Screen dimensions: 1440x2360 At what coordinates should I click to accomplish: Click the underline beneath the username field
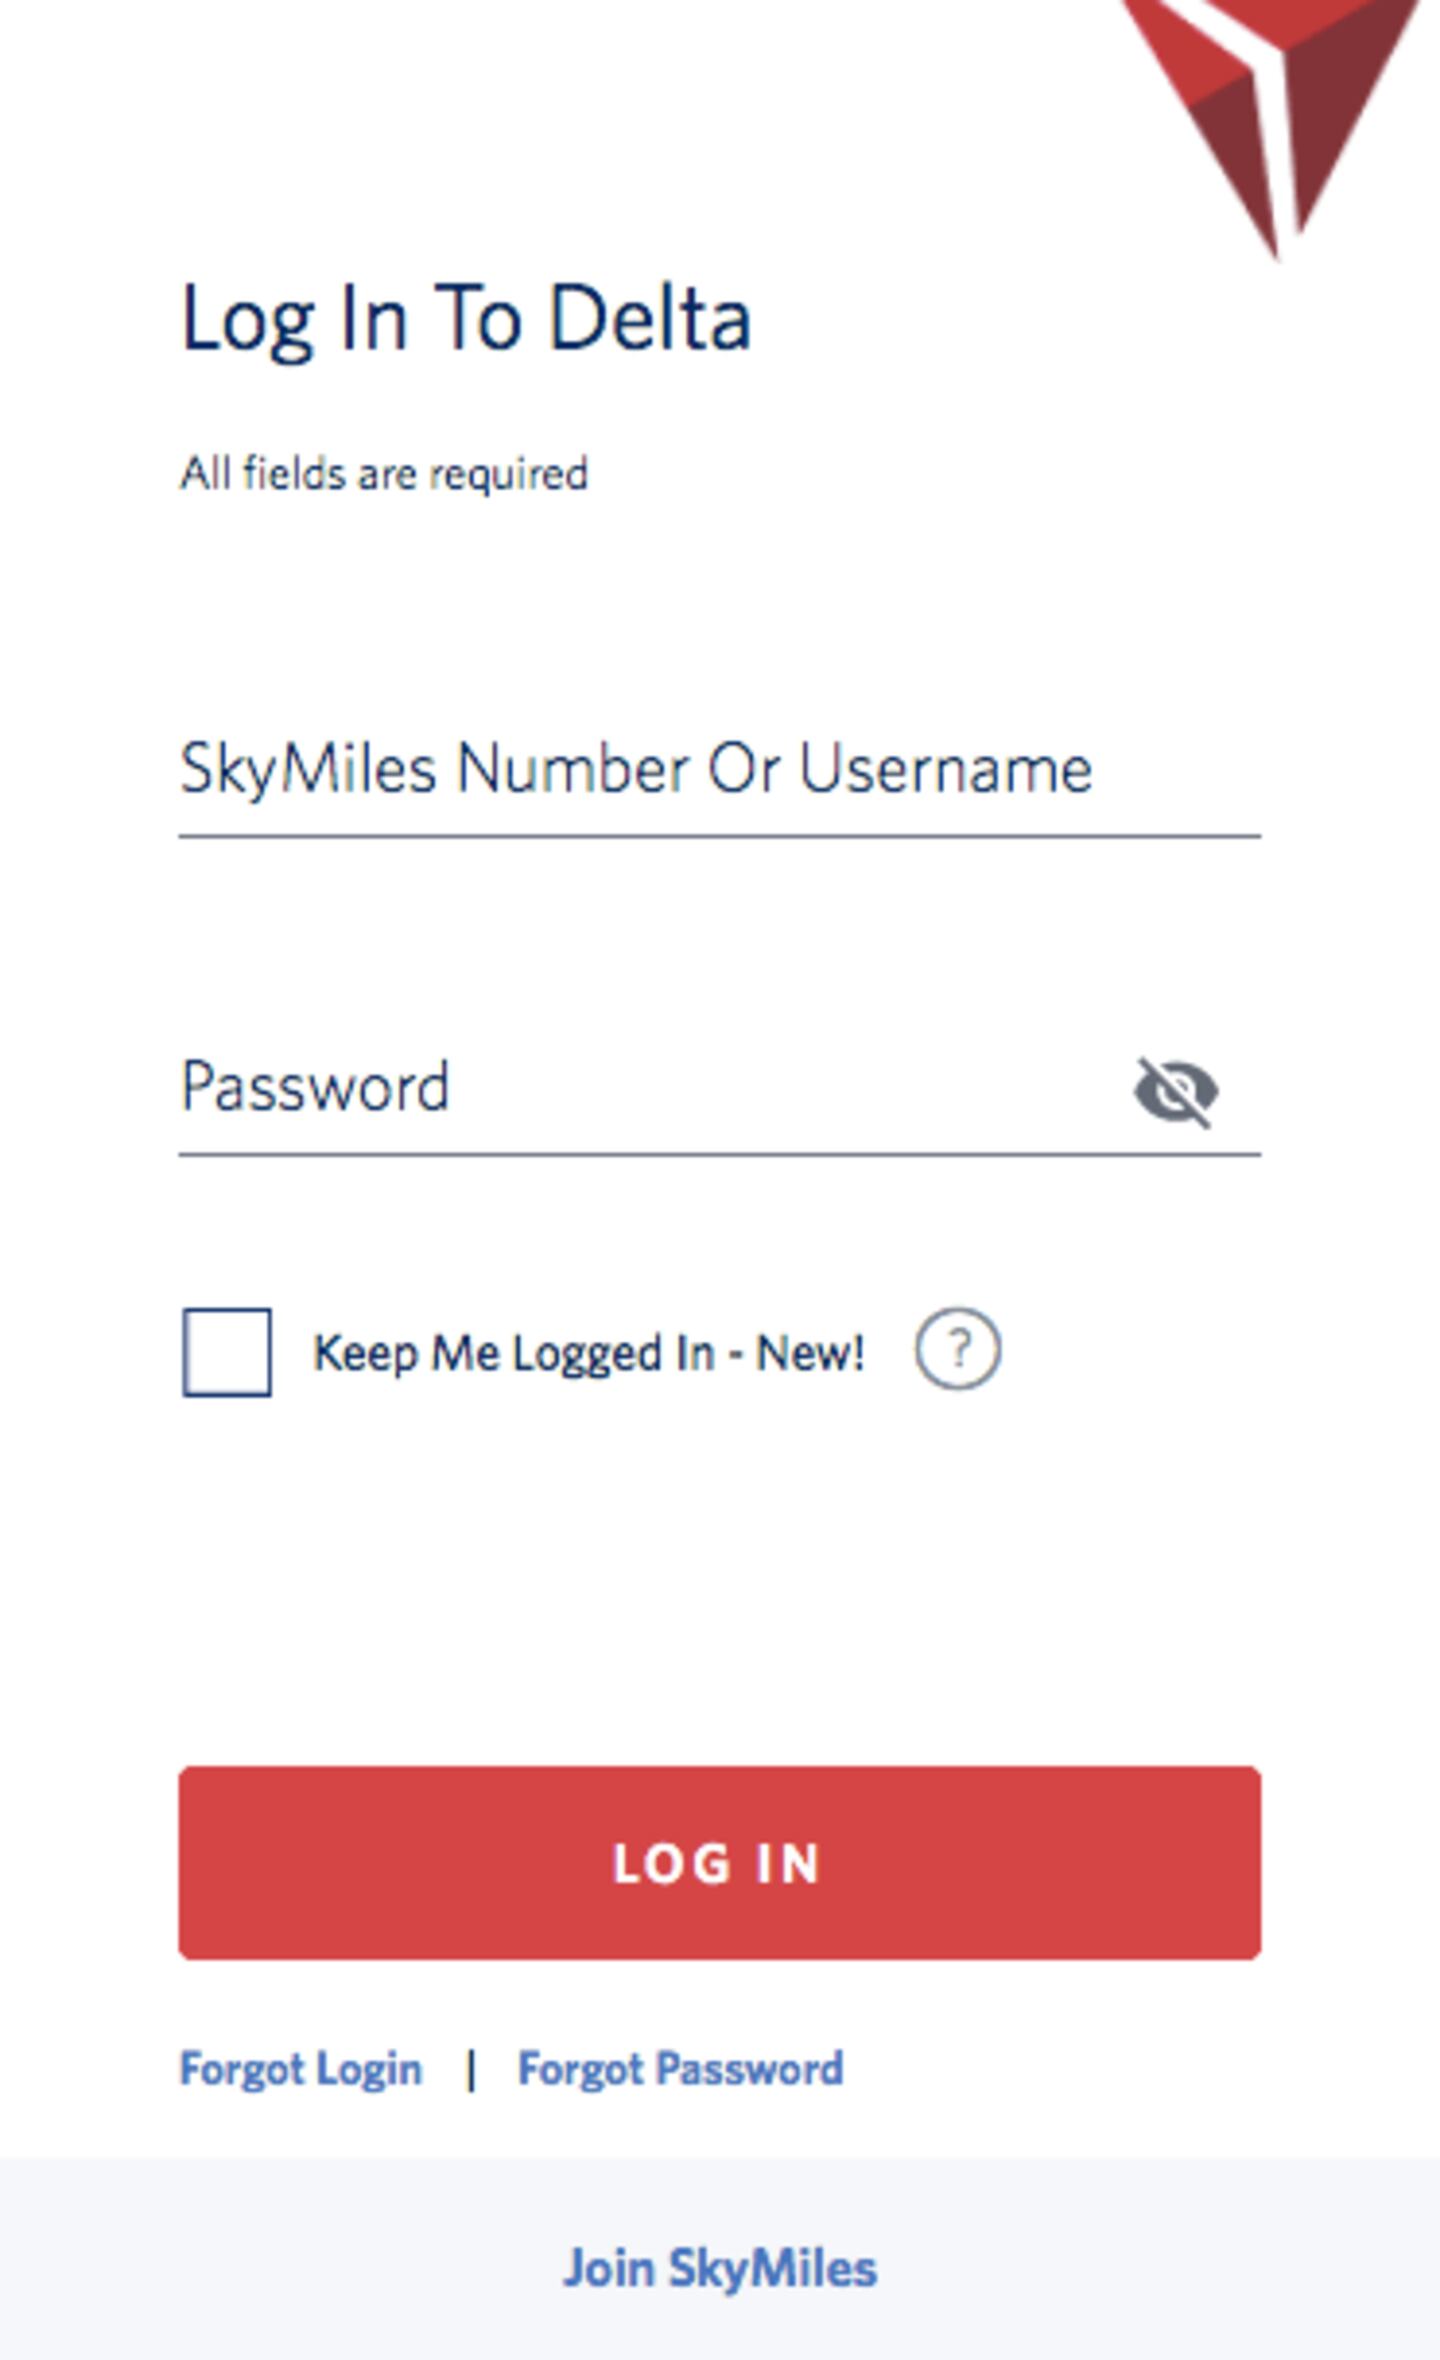coord(720,835)
